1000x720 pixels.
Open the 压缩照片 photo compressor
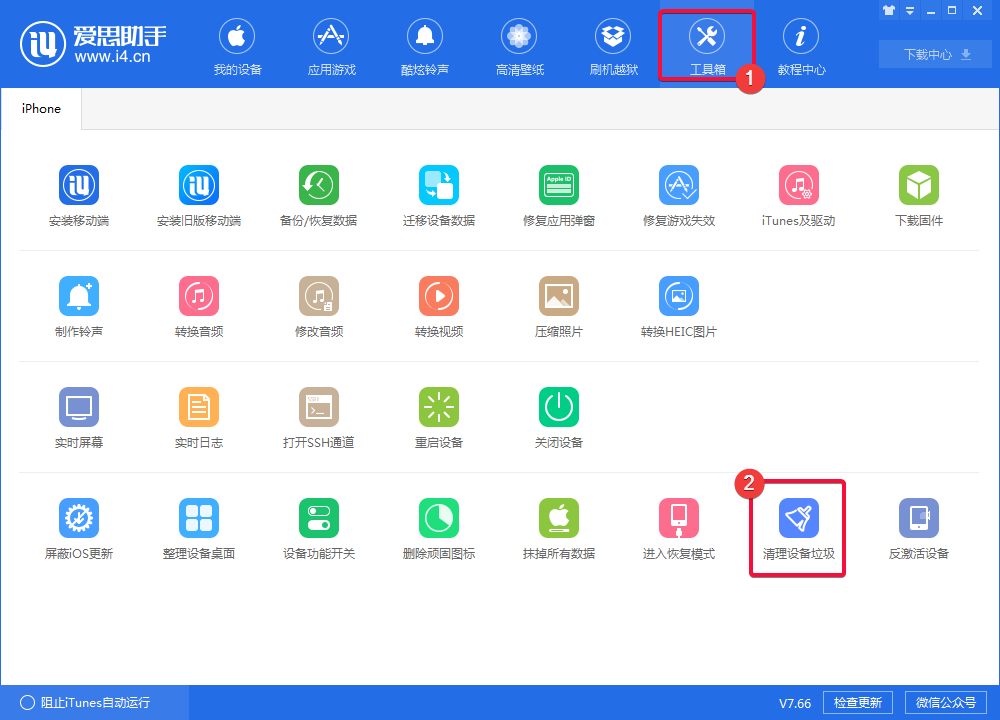pos(559,306)
